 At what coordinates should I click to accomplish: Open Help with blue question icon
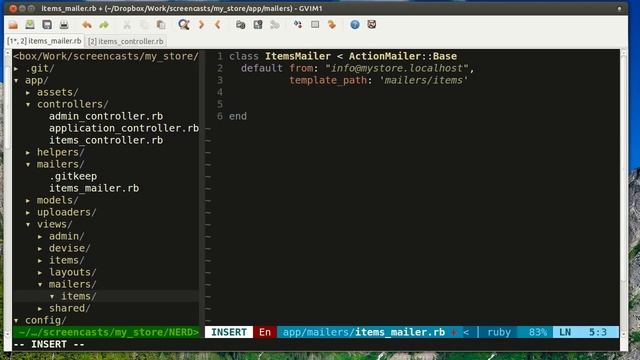click(x=355, y=25)
